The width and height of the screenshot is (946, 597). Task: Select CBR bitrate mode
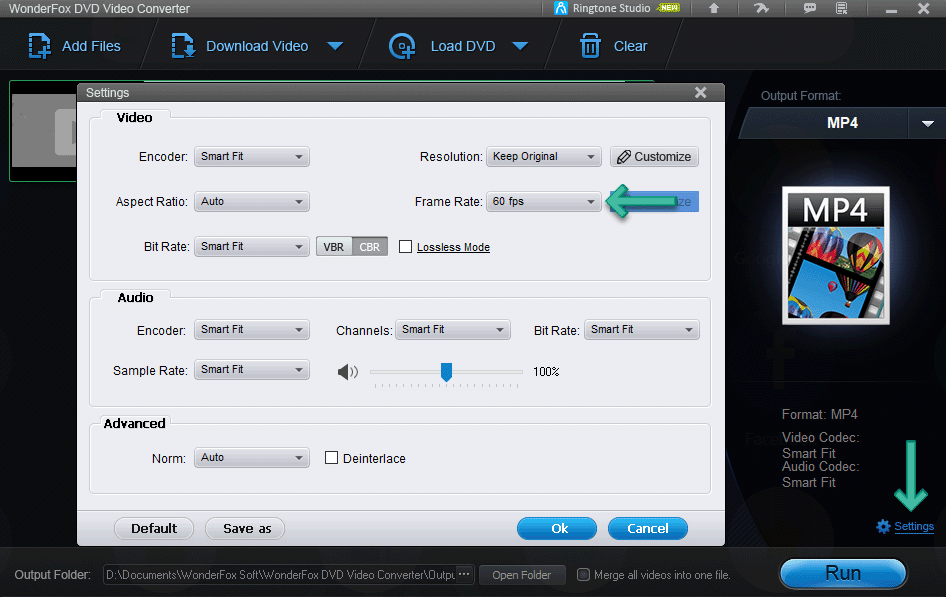pos(369,246)
